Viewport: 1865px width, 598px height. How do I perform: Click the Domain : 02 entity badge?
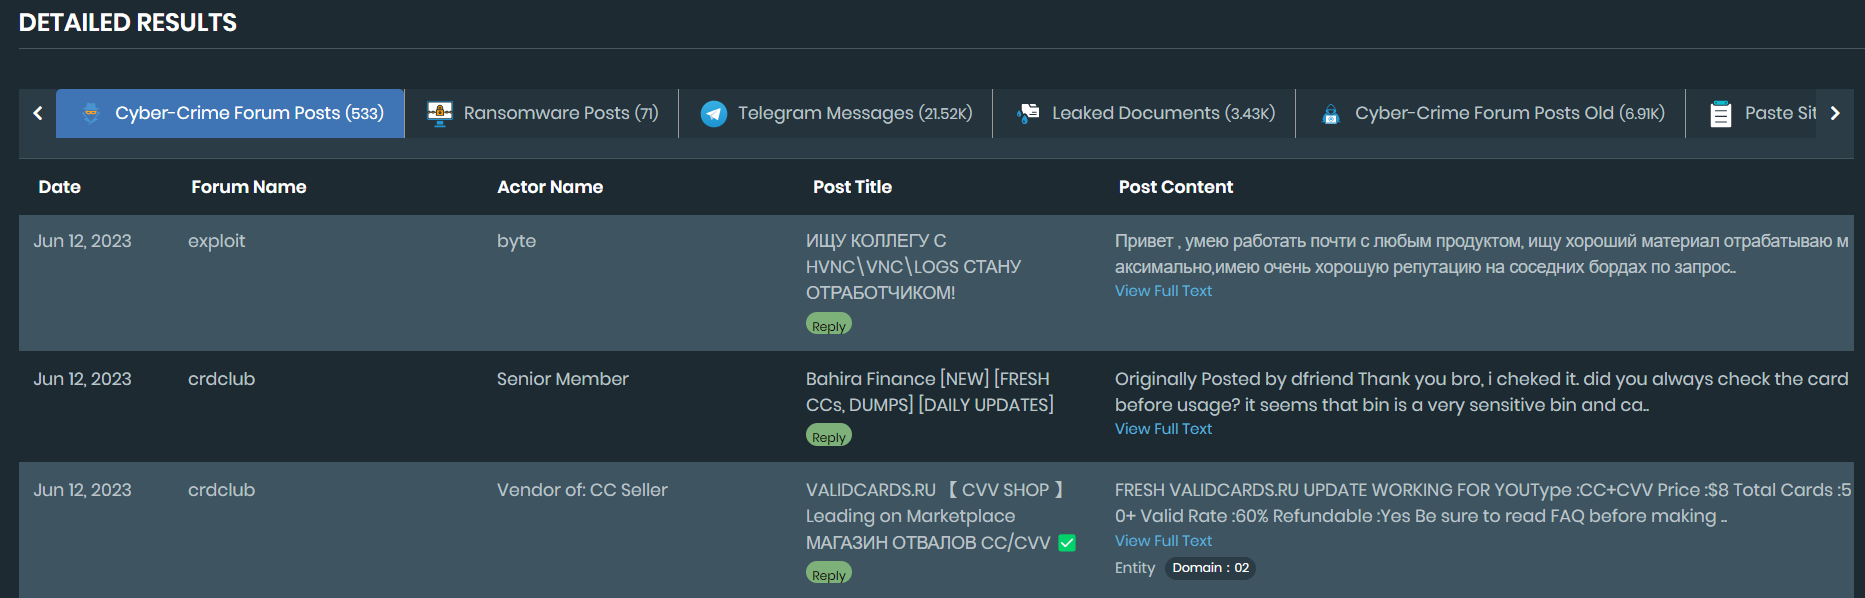coord(1210,568)
